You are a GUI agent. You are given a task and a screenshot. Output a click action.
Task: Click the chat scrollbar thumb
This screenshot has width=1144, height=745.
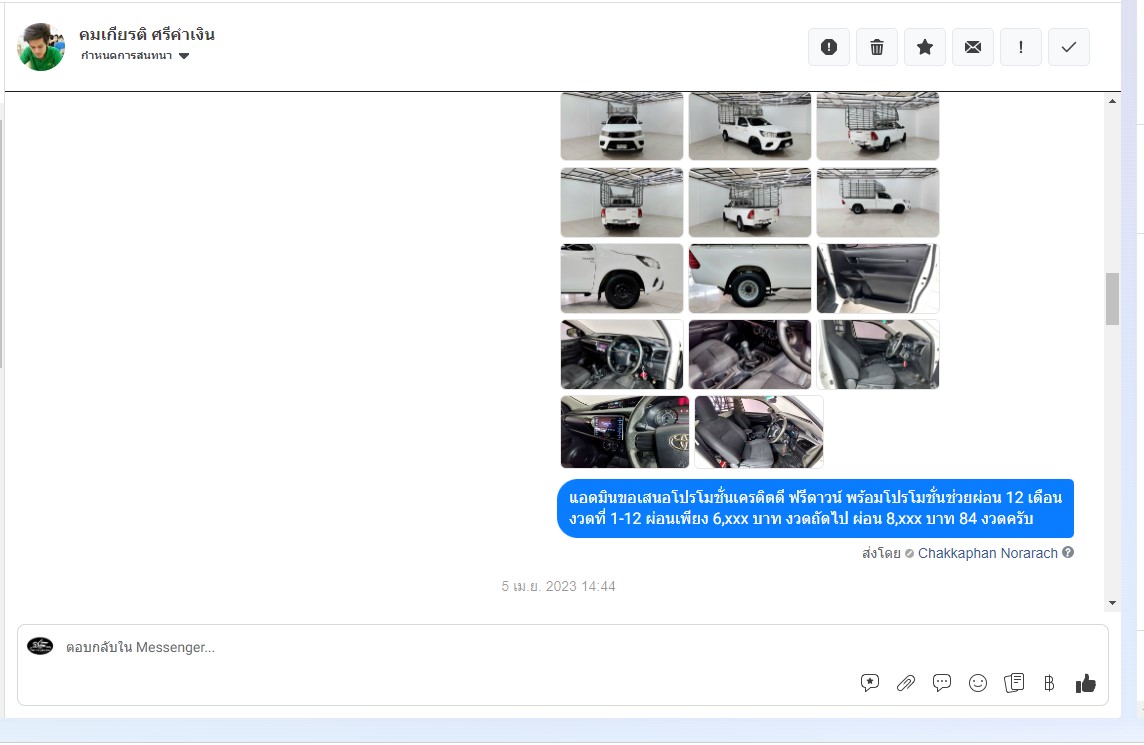point(1112,299)
